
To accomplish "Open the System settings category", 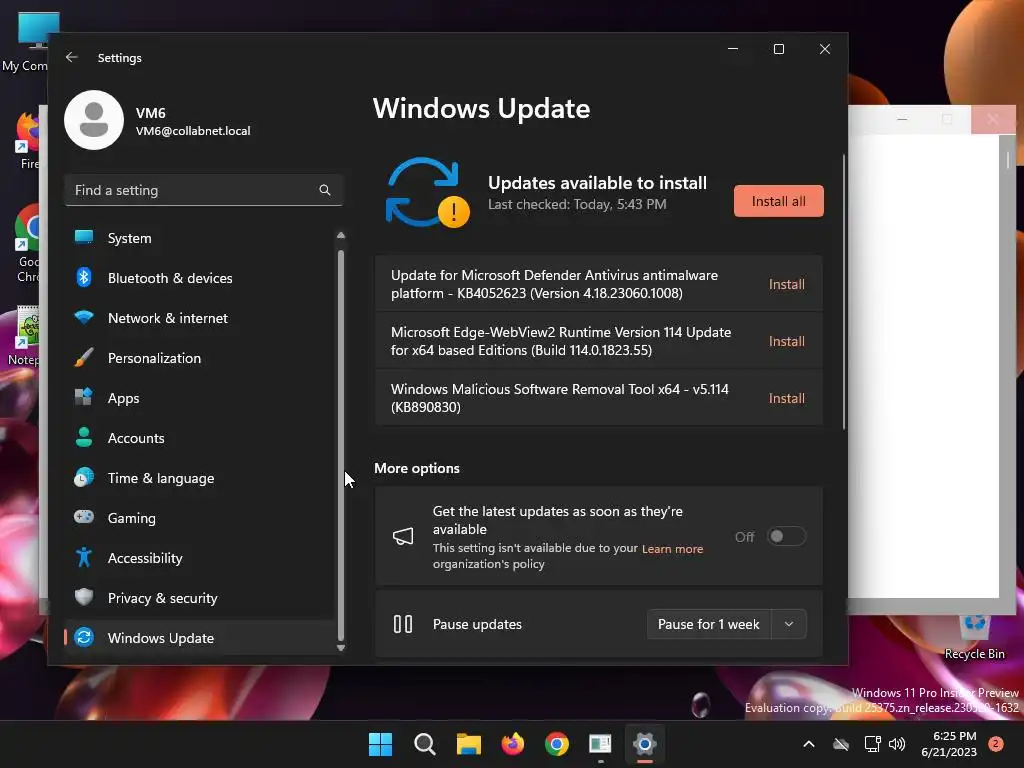I will tap(199, 238).
